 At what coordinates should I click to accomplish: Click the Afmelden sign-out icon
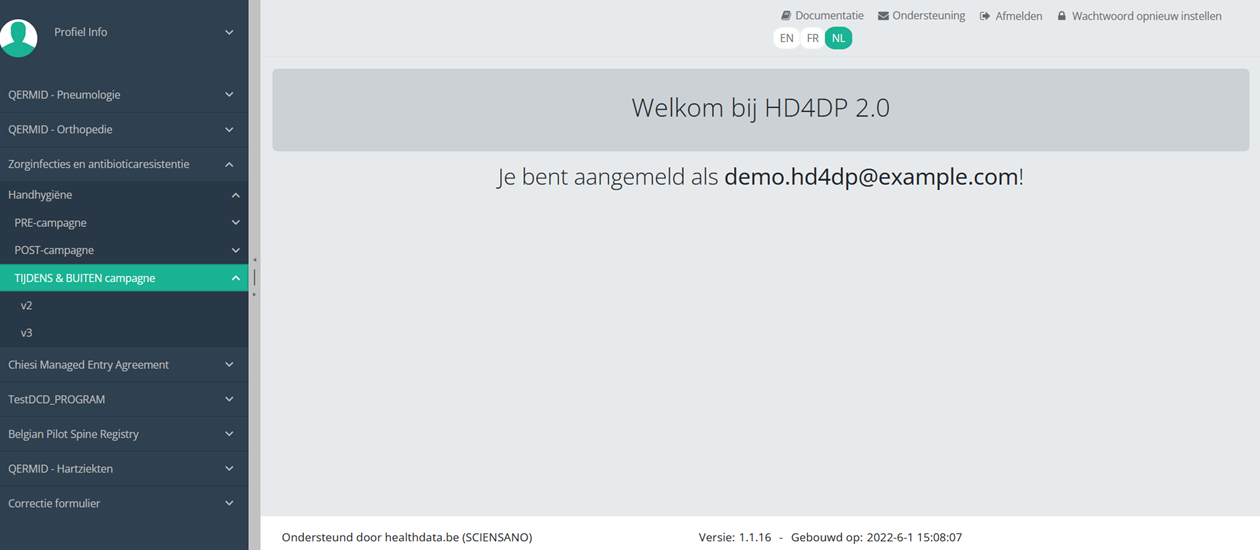tap(985, 16)
